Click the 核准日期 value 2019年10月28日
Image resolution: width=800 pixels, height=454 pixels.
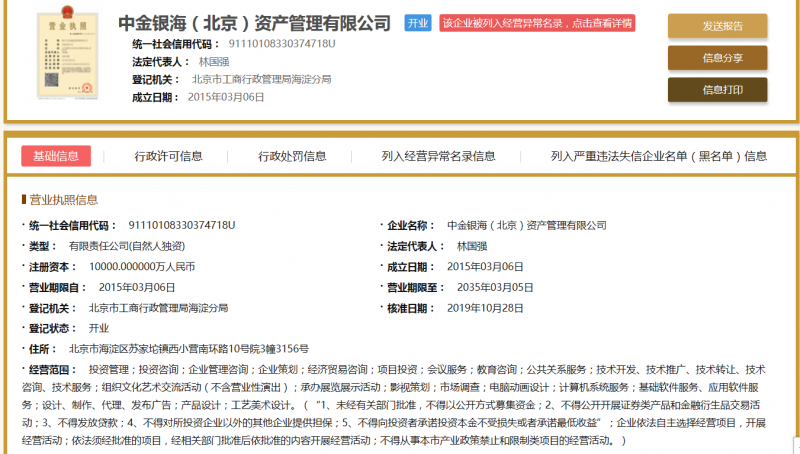(485, 308)
